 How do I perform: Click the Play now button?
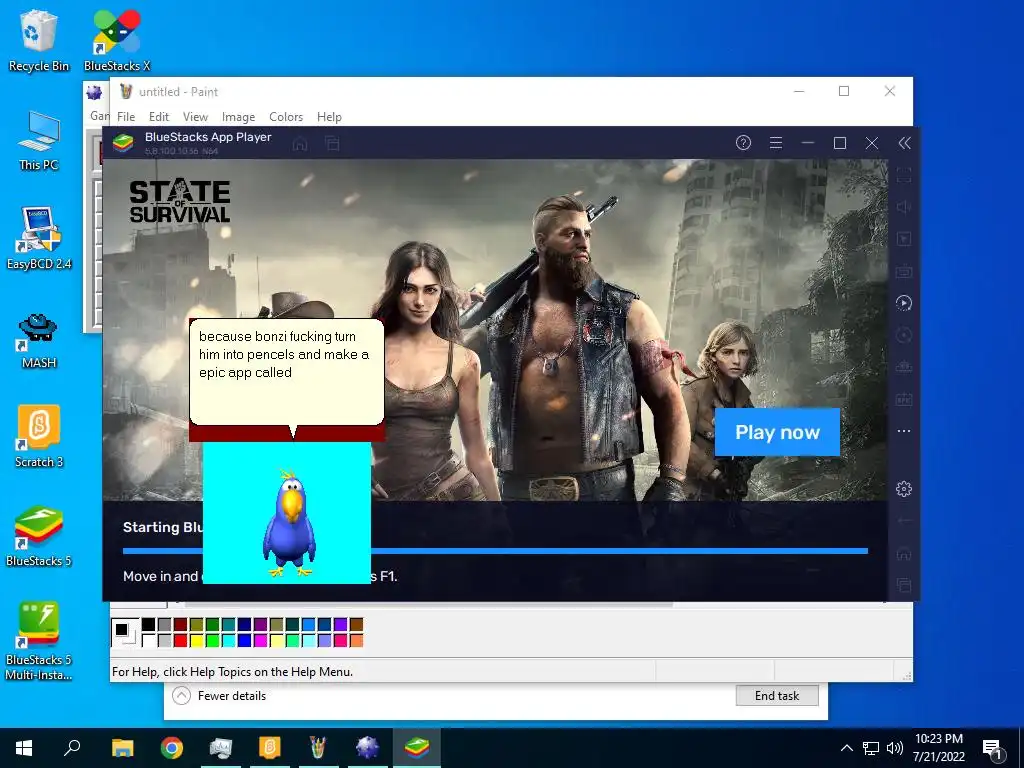pos(777,432)
